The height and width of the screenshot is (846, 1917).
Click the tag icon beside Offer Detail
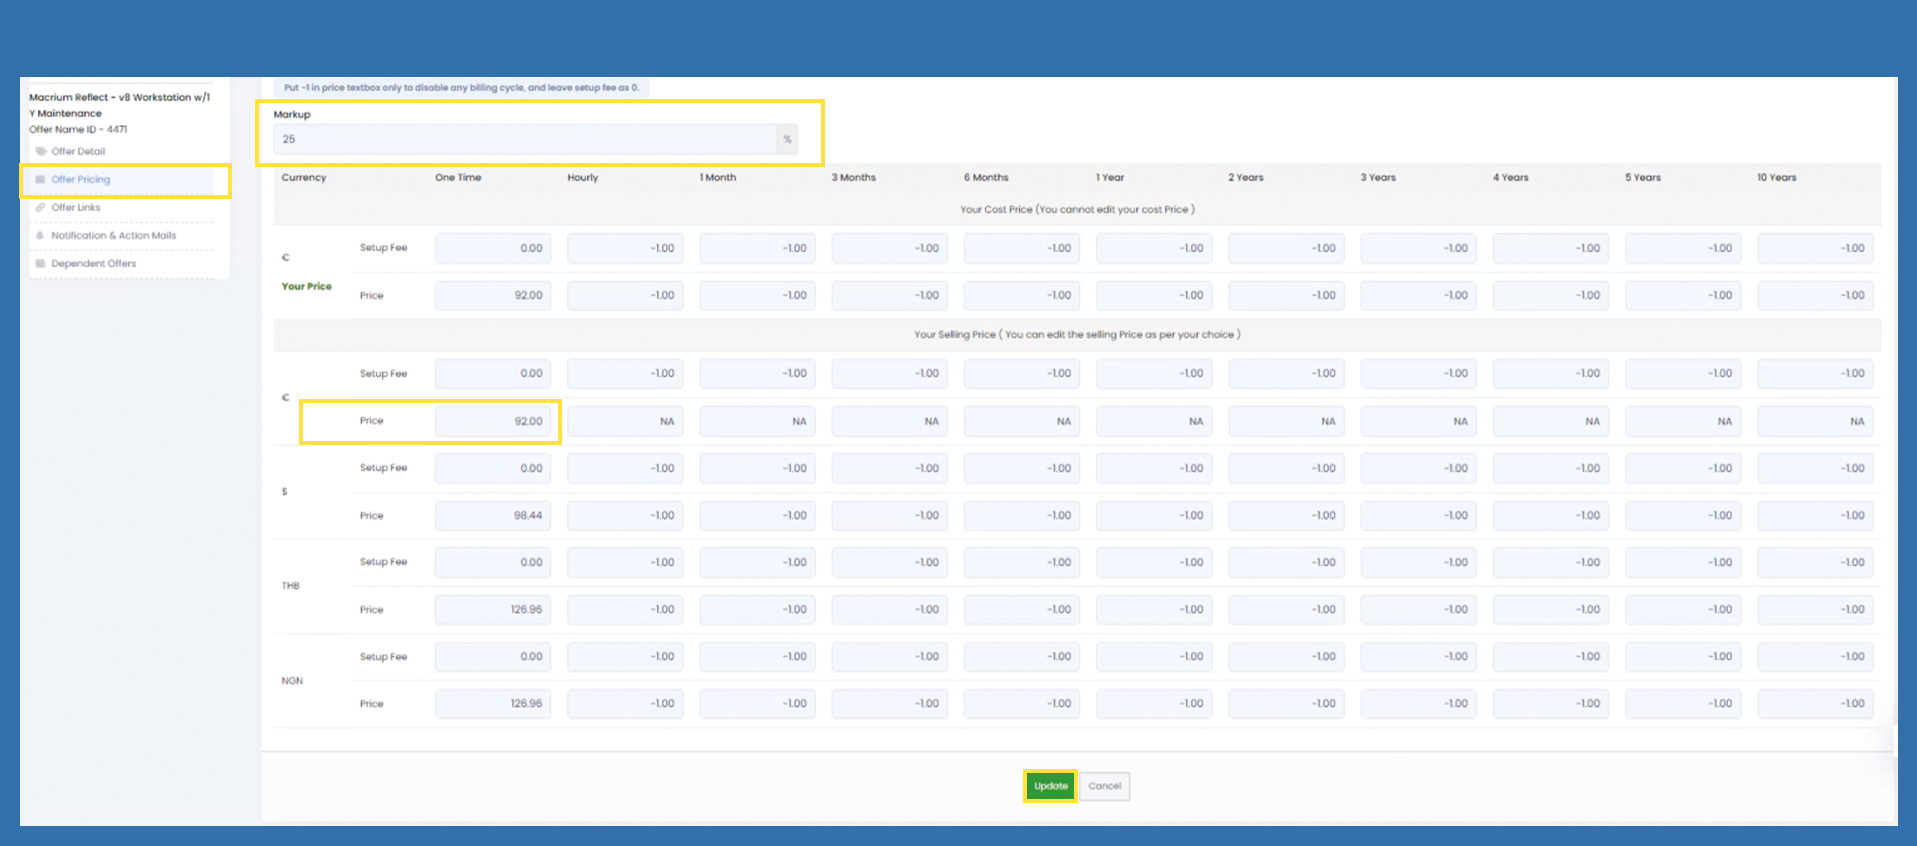pyautogui.click(x=41, y=152)
